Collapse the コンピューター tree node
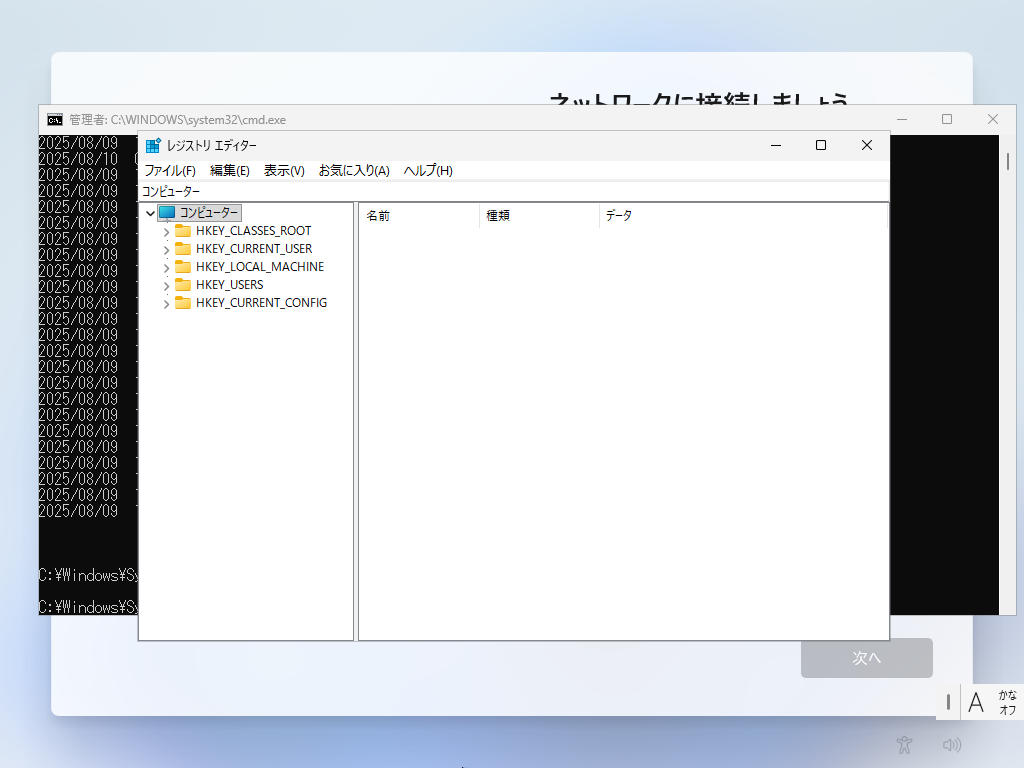Image resolution: width=1024 pixels, height=768 pixels. (x=150, y=213)
